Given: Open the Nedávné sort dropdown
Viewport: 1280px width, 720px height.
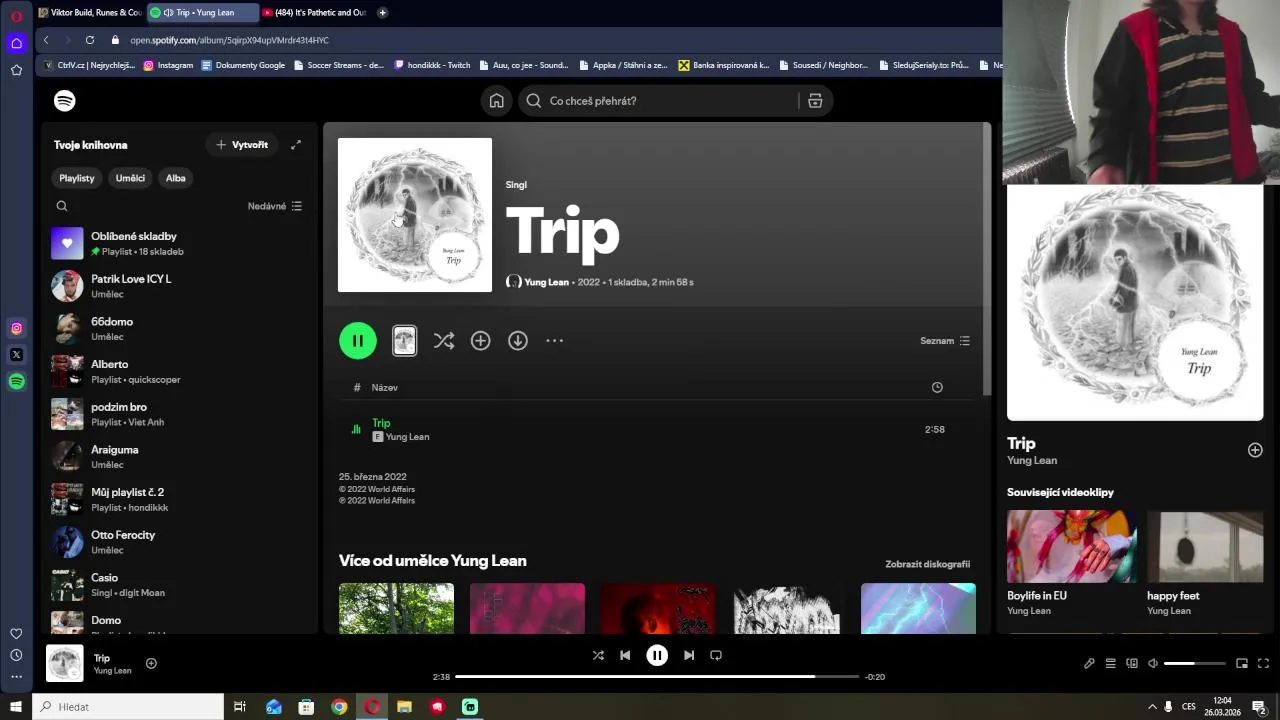Looking at the screenshot, I should [275, 206].
